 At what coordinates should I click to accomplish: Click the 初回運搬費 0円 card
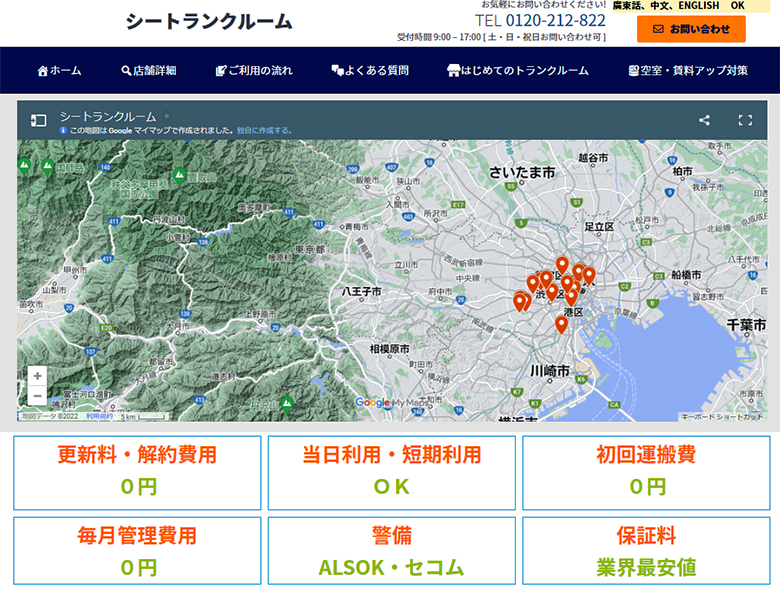646,473
